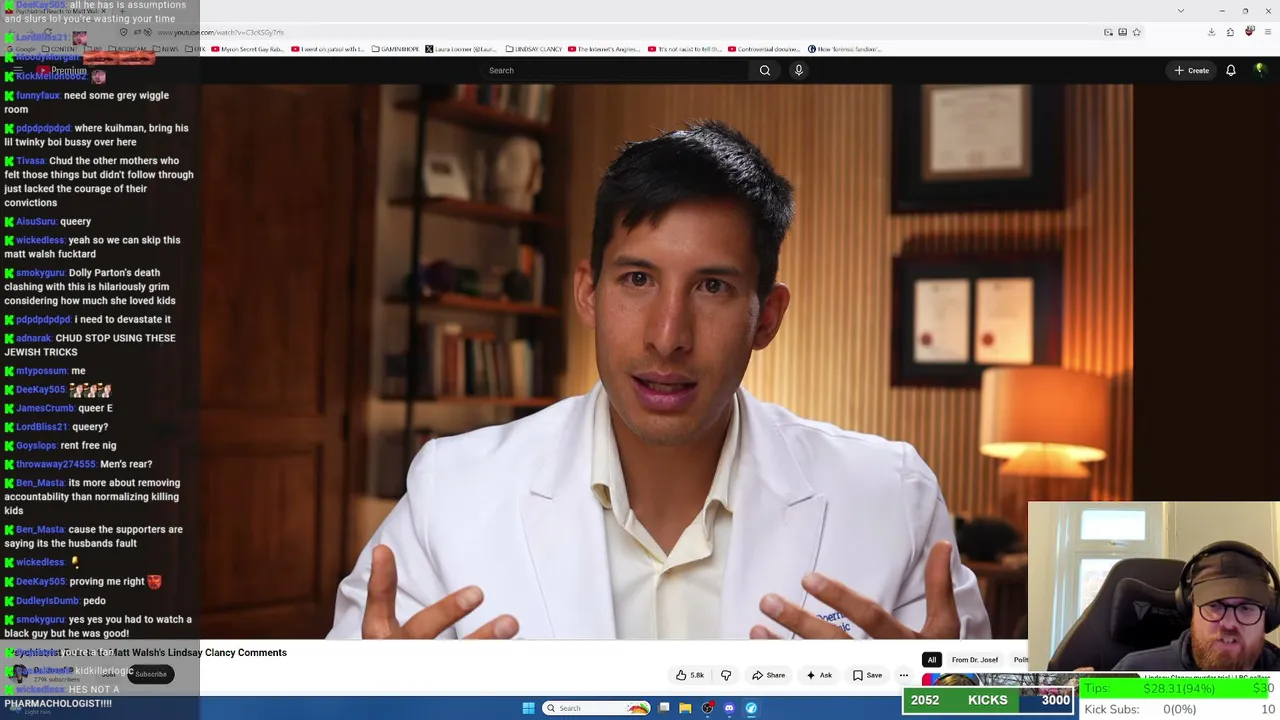Open 'I went on patrol with t...' bookmark
Viewport: 1280px width, 720px height.
pyautogui.click(x=328, y=49)
